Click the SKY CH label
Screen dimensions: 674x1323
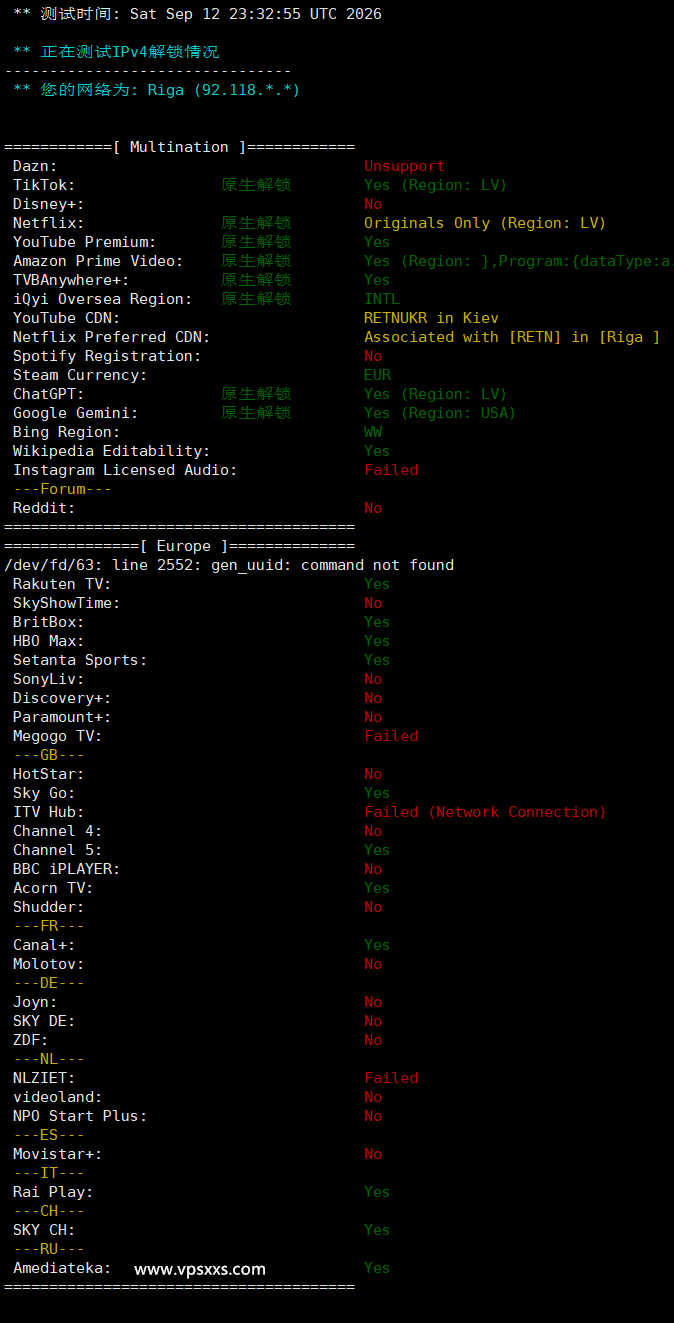pos(44,1230)
